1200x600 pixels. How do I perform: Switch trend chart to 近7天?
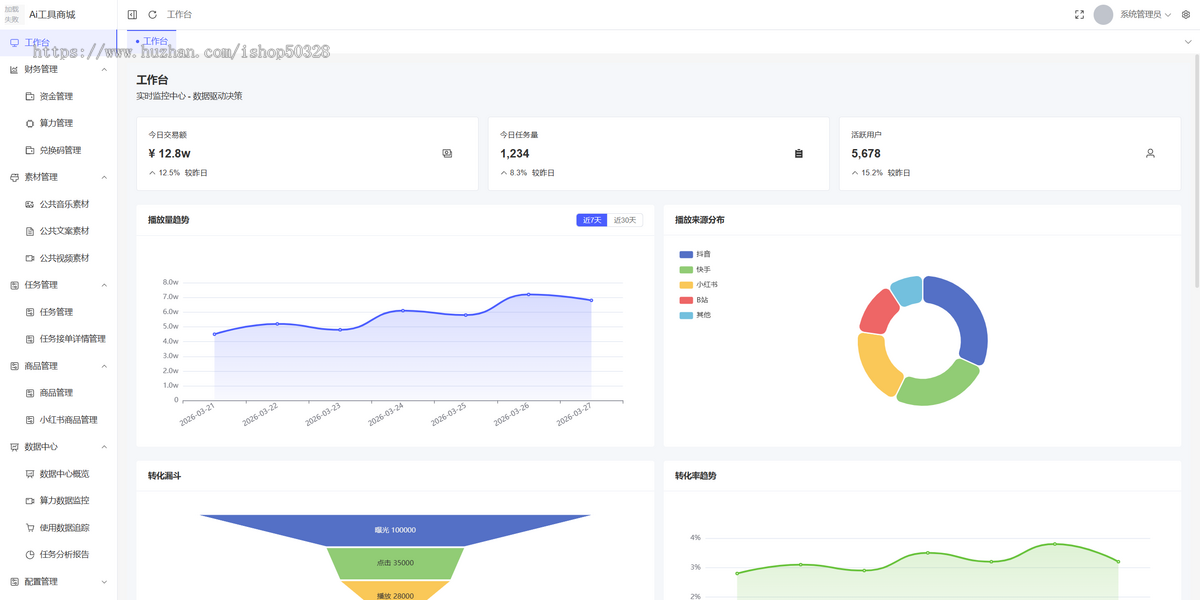(592, 220)
